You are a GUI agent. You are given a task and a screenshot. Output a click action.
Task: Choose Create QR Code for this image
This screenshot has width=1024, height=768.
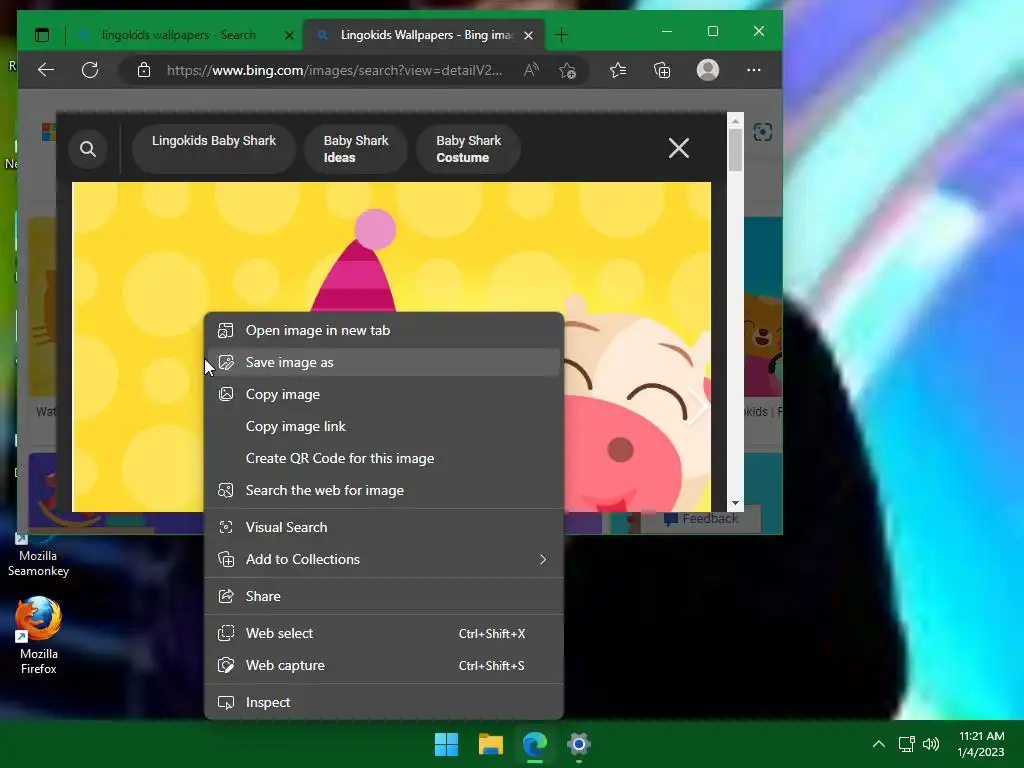(383, 458)
